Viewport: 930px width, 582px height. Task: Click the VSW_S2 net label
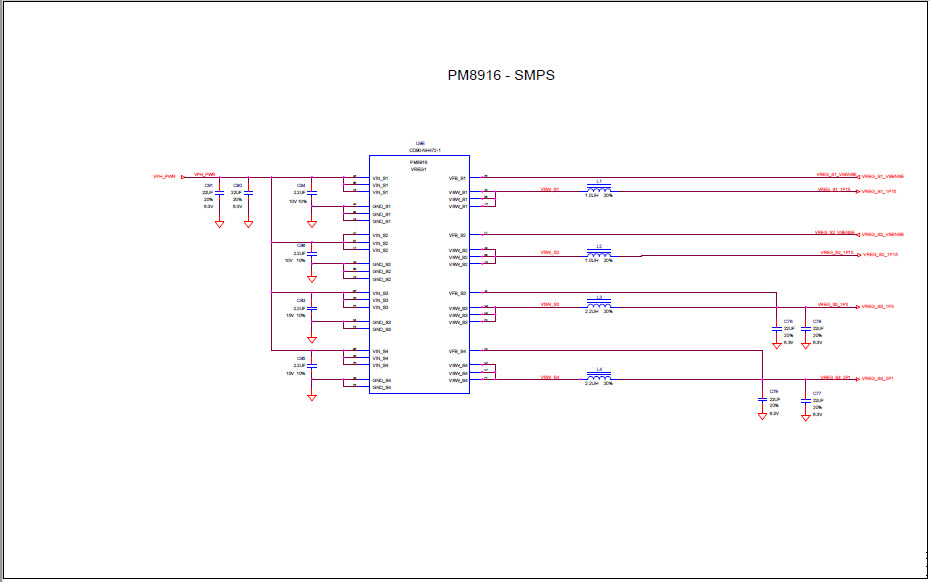click(x=548, y=252)
